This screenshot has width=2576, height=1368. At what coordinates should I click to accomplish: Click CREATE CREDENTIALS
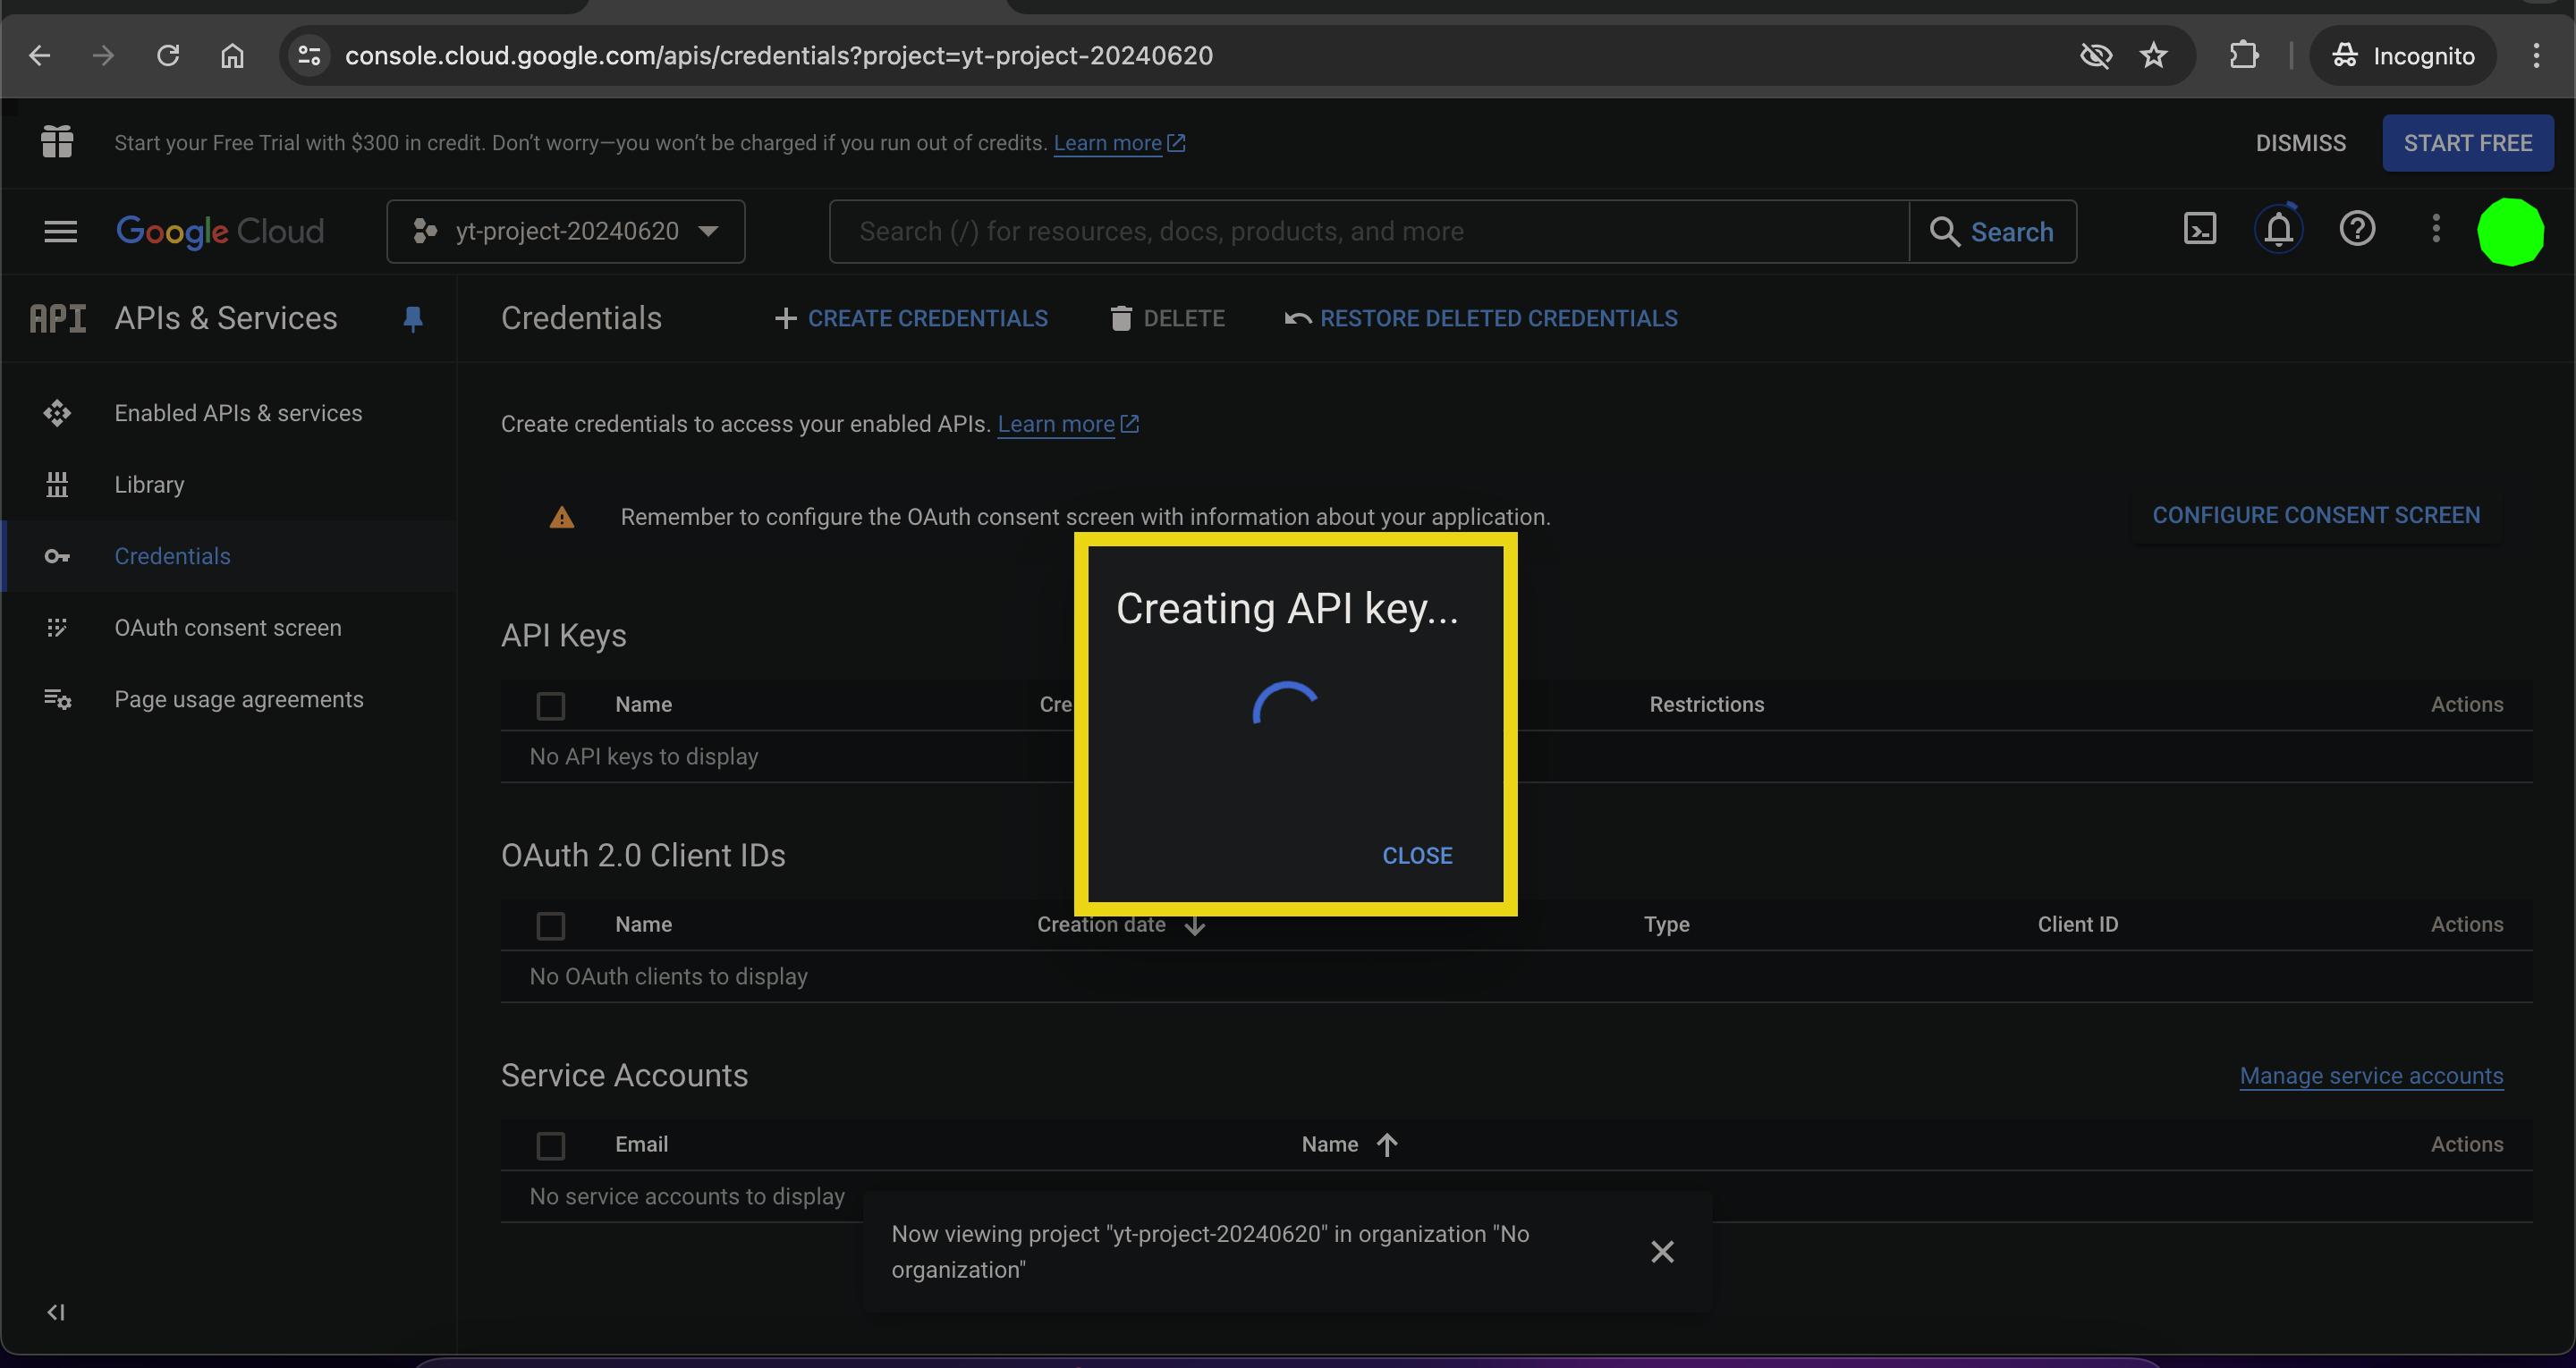pos(911,318)
